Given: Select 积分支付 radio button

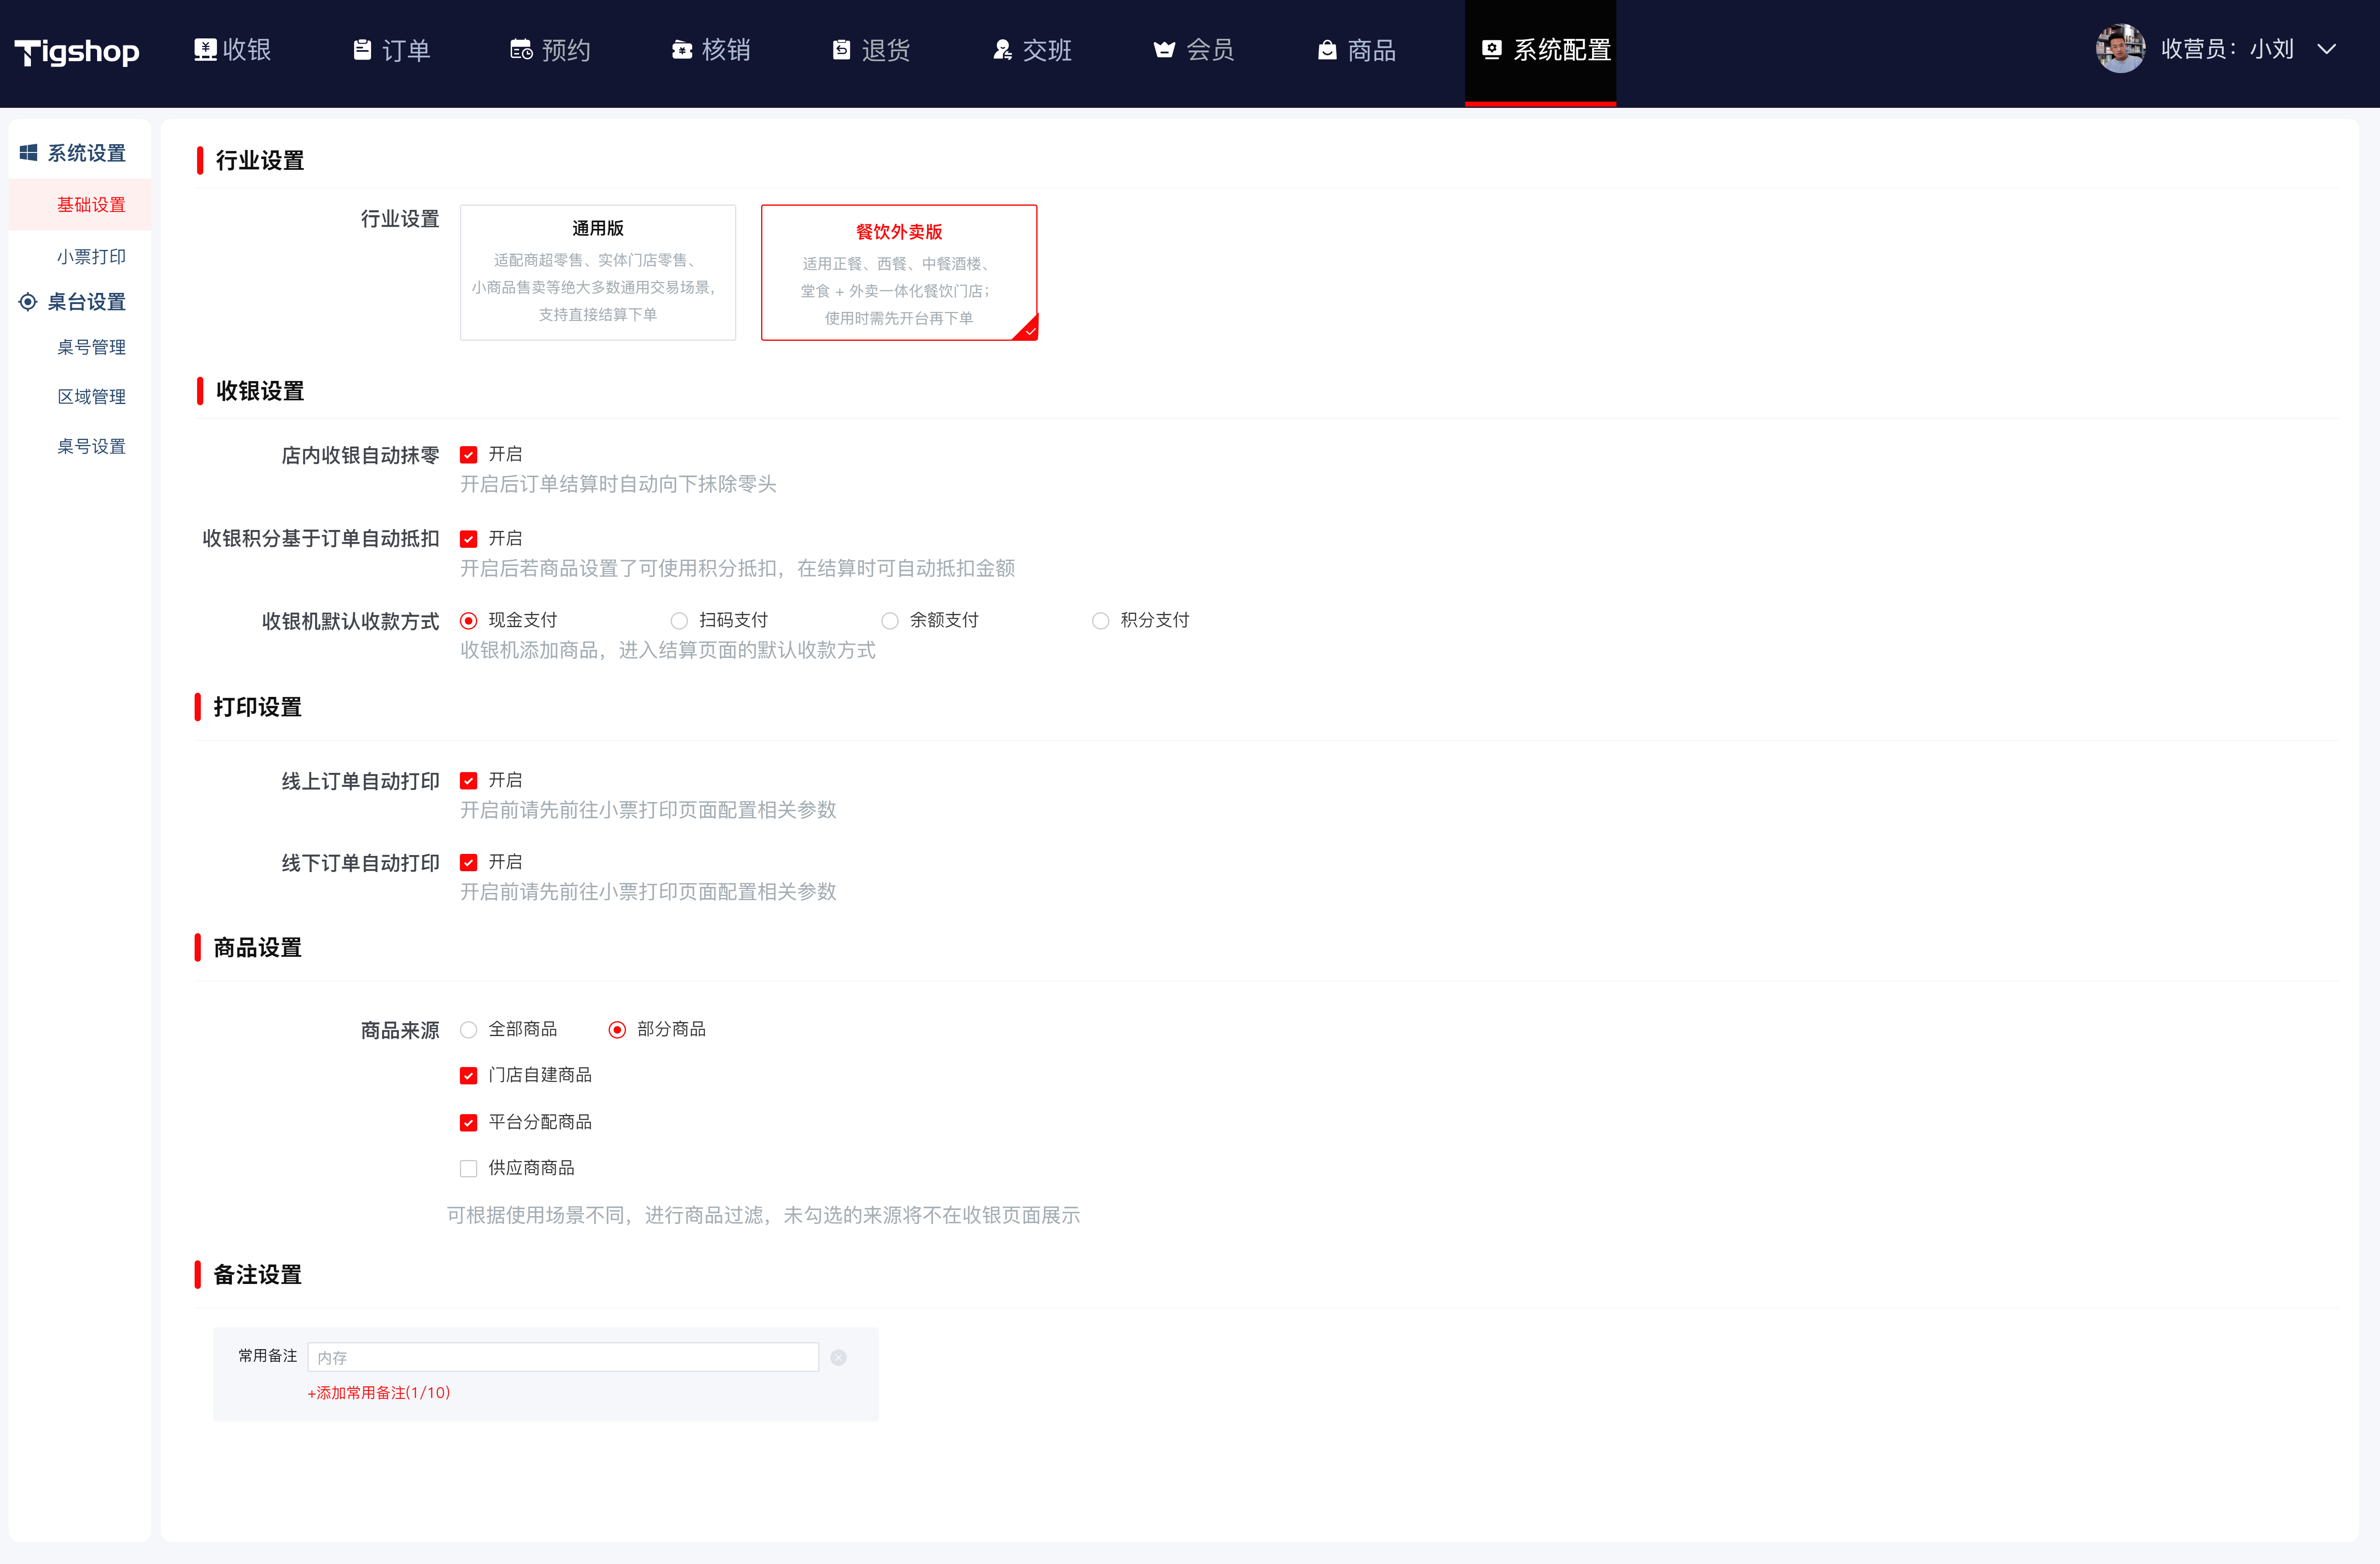Looking at the screenshot, I should pyautogui.click(x=1101, y=620).
